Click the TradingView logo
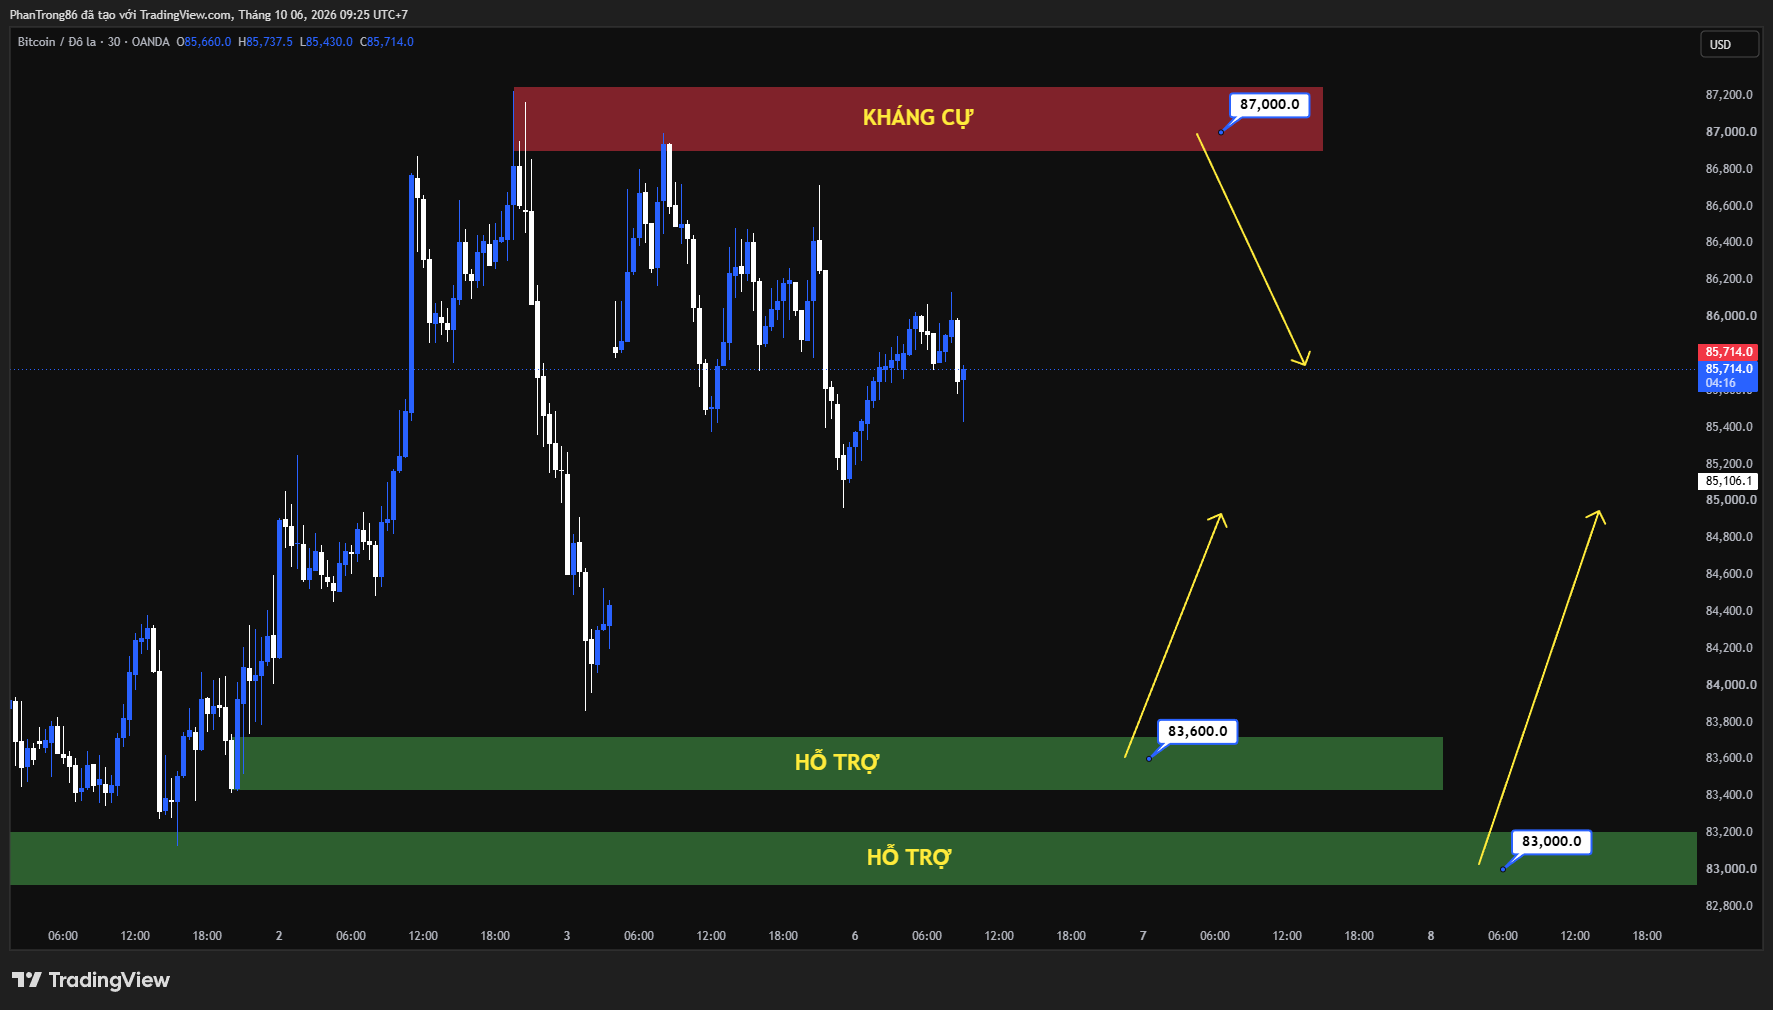 point(91,980)
